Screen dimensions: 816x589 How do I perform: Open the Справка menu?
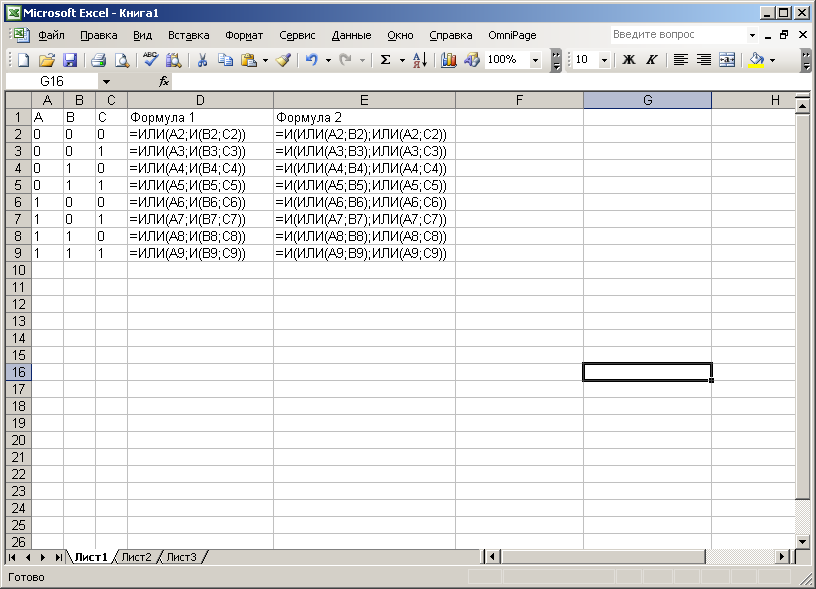pos(451,35)
